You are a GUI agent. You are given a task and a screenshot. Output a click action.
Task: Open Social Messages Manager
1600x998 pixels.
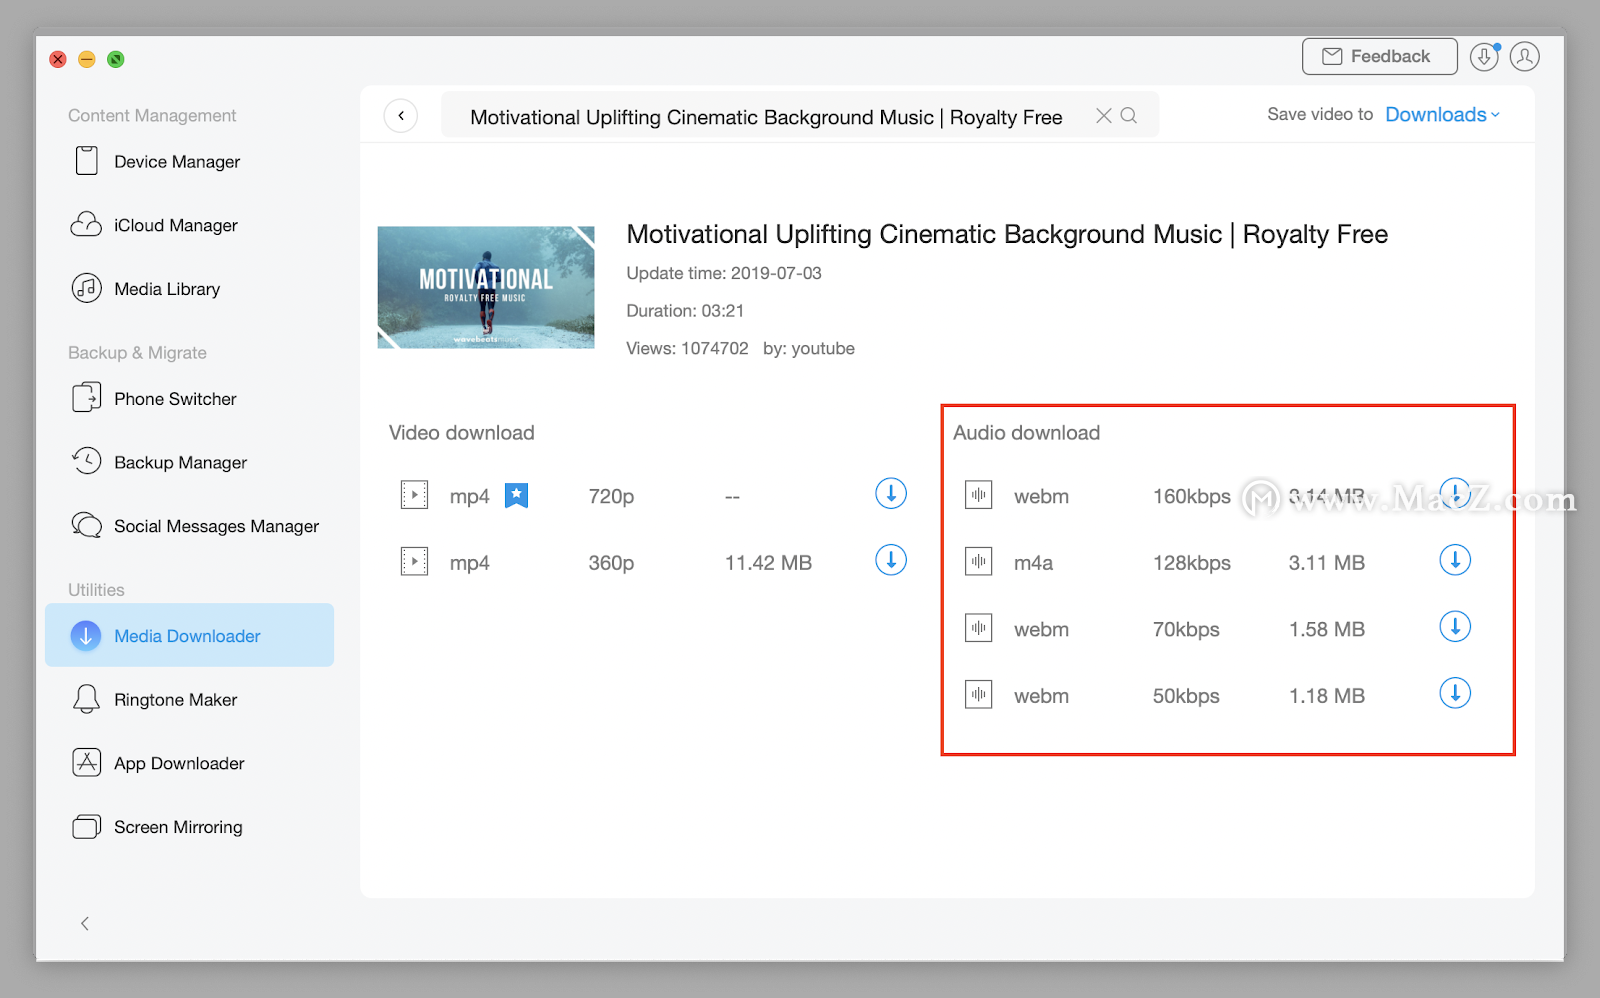pyautogui.click(x=216, y=526)
